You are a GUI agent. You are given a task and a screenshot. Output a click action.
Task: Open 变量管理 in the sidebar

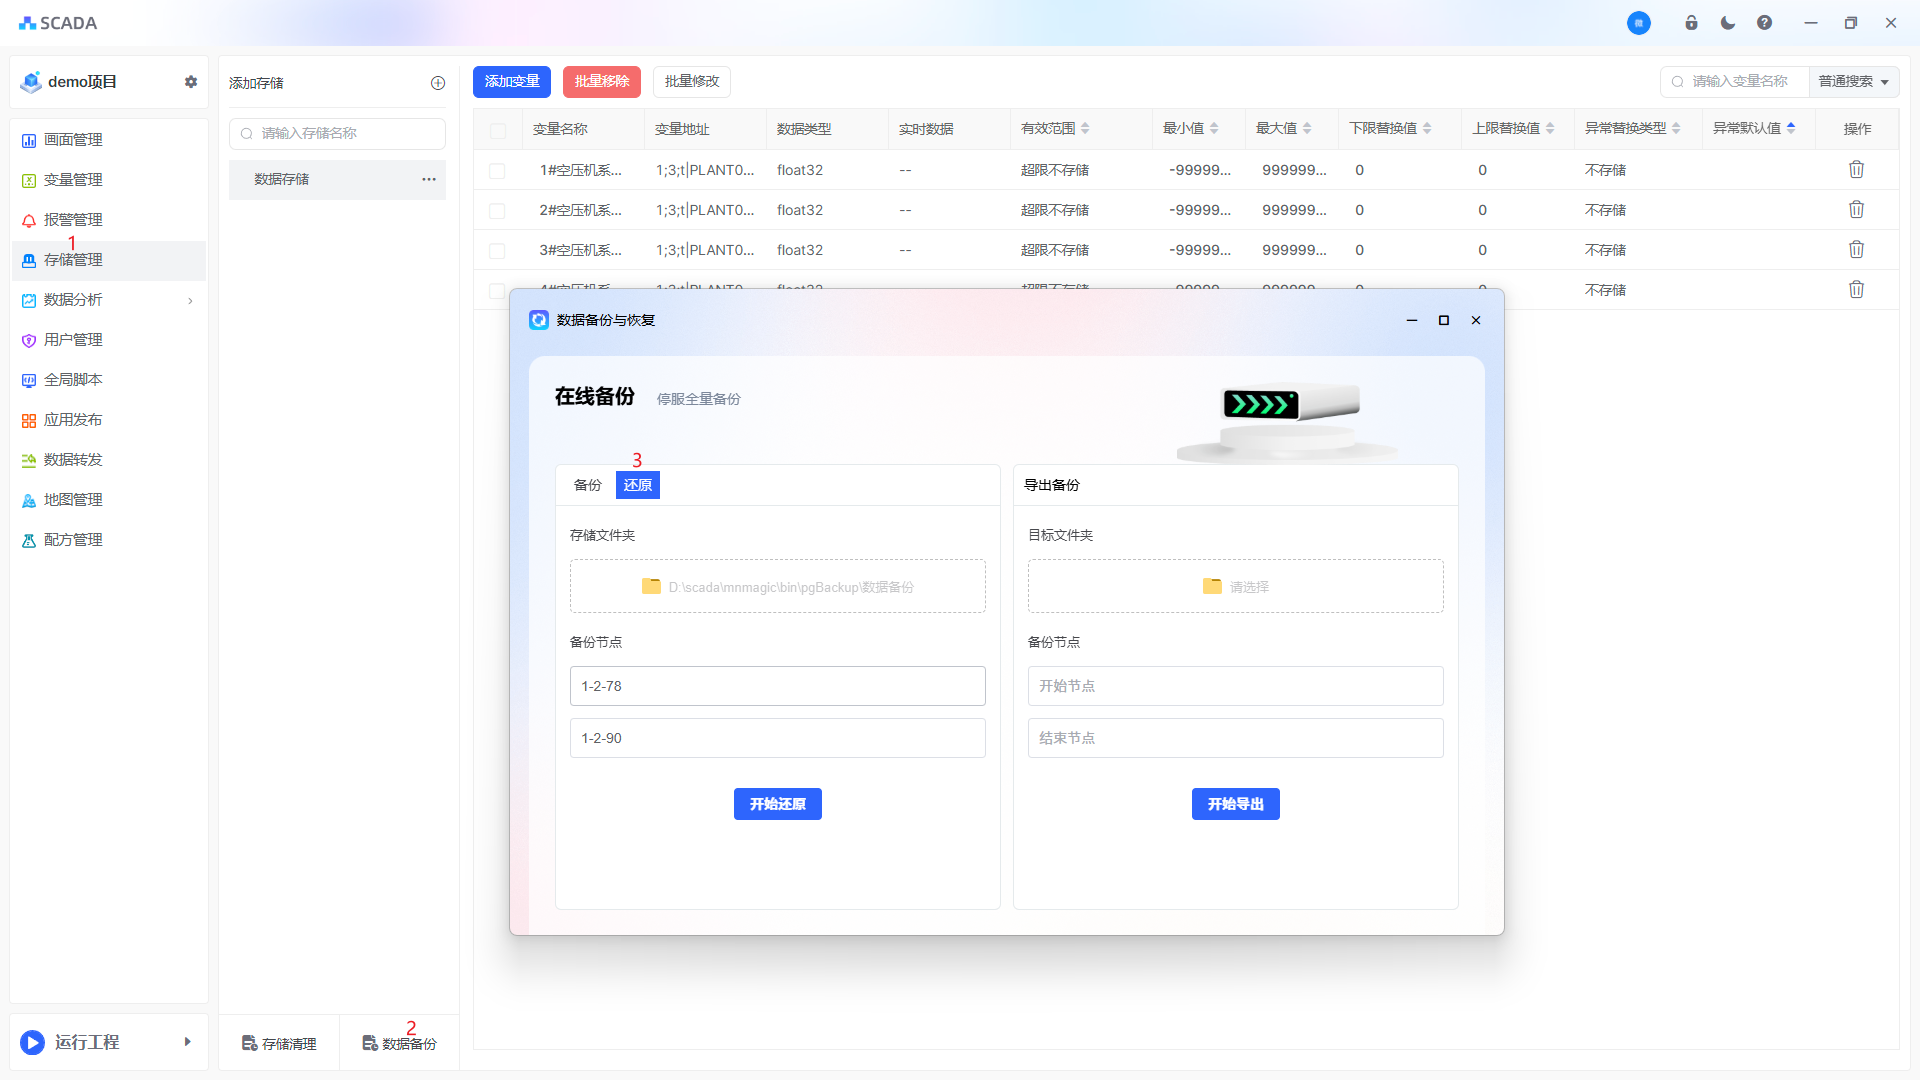[x=73, y=180]
